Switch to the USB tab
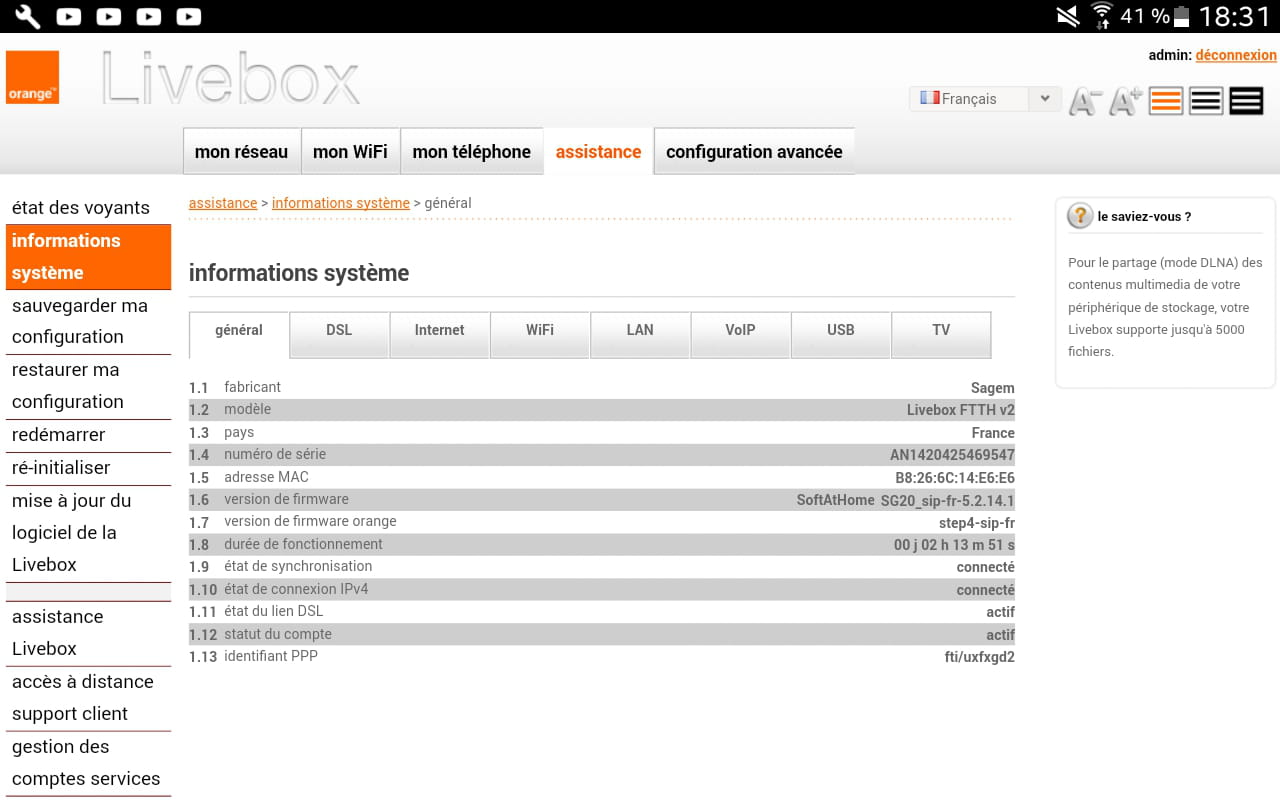 (841, 334)
